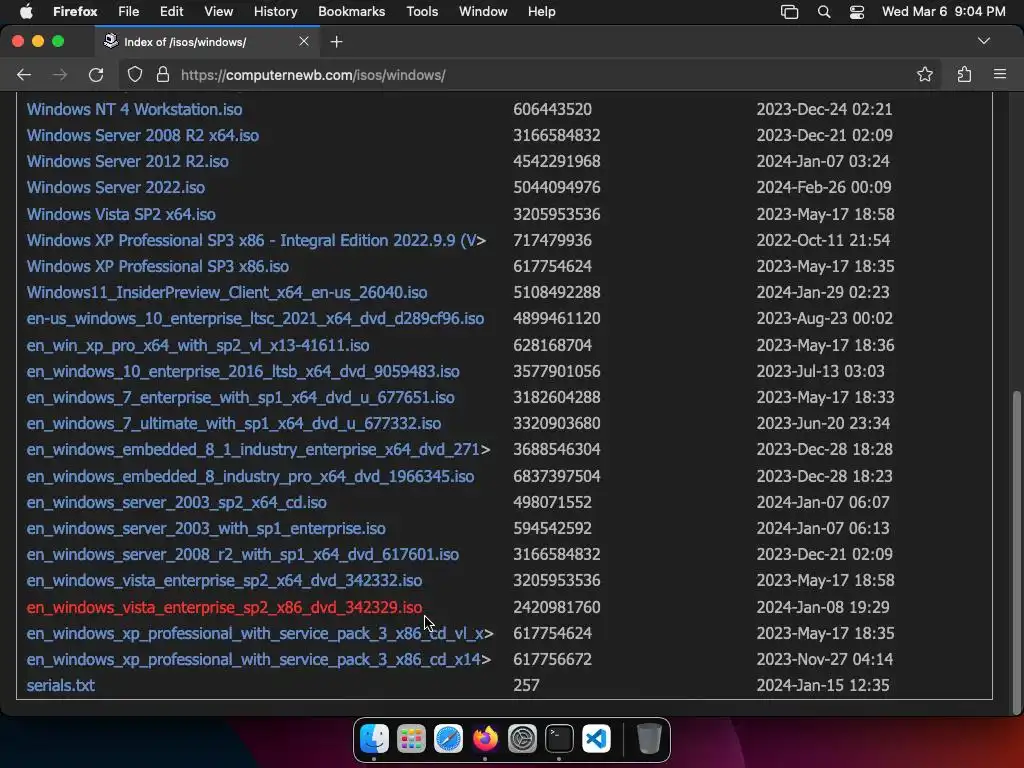Download en_windows_vista_enterprise_sp2_x86_dvd_342329.iso
The image size is (1024, 768).
[x=224, y=607]
